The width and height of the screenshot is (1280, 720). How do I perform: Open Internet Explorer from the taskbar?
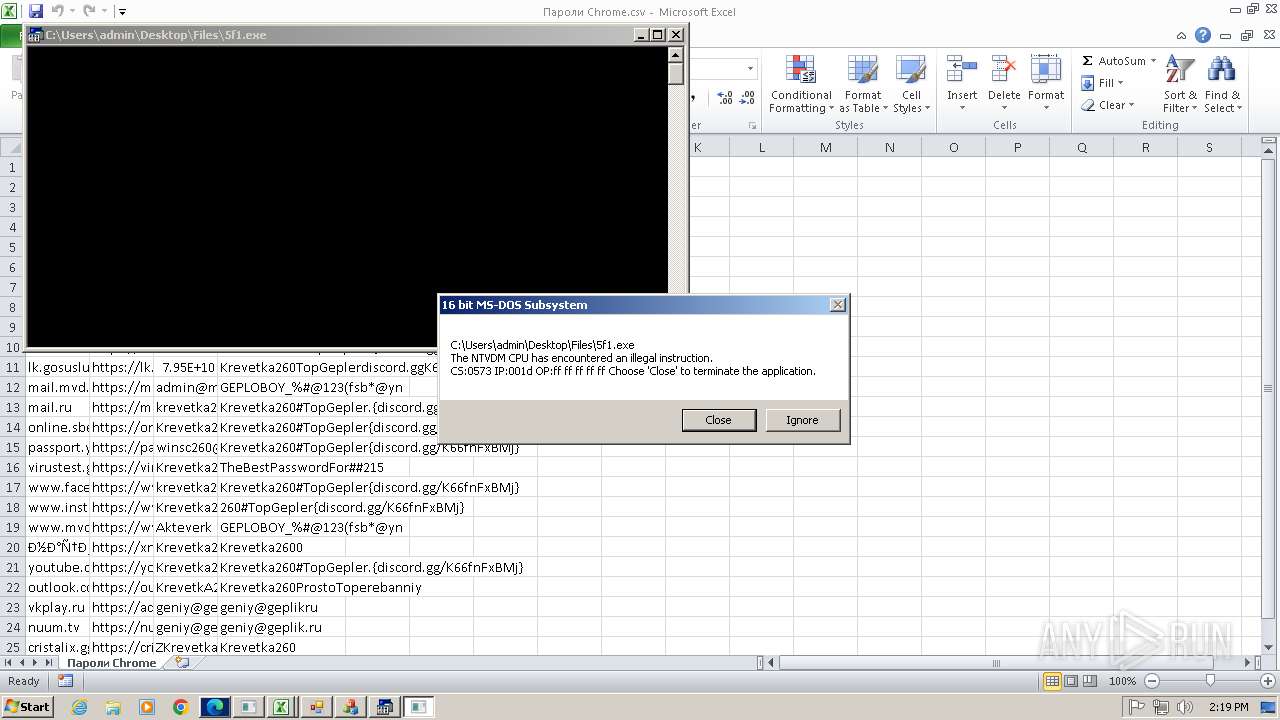pos(79,707)
